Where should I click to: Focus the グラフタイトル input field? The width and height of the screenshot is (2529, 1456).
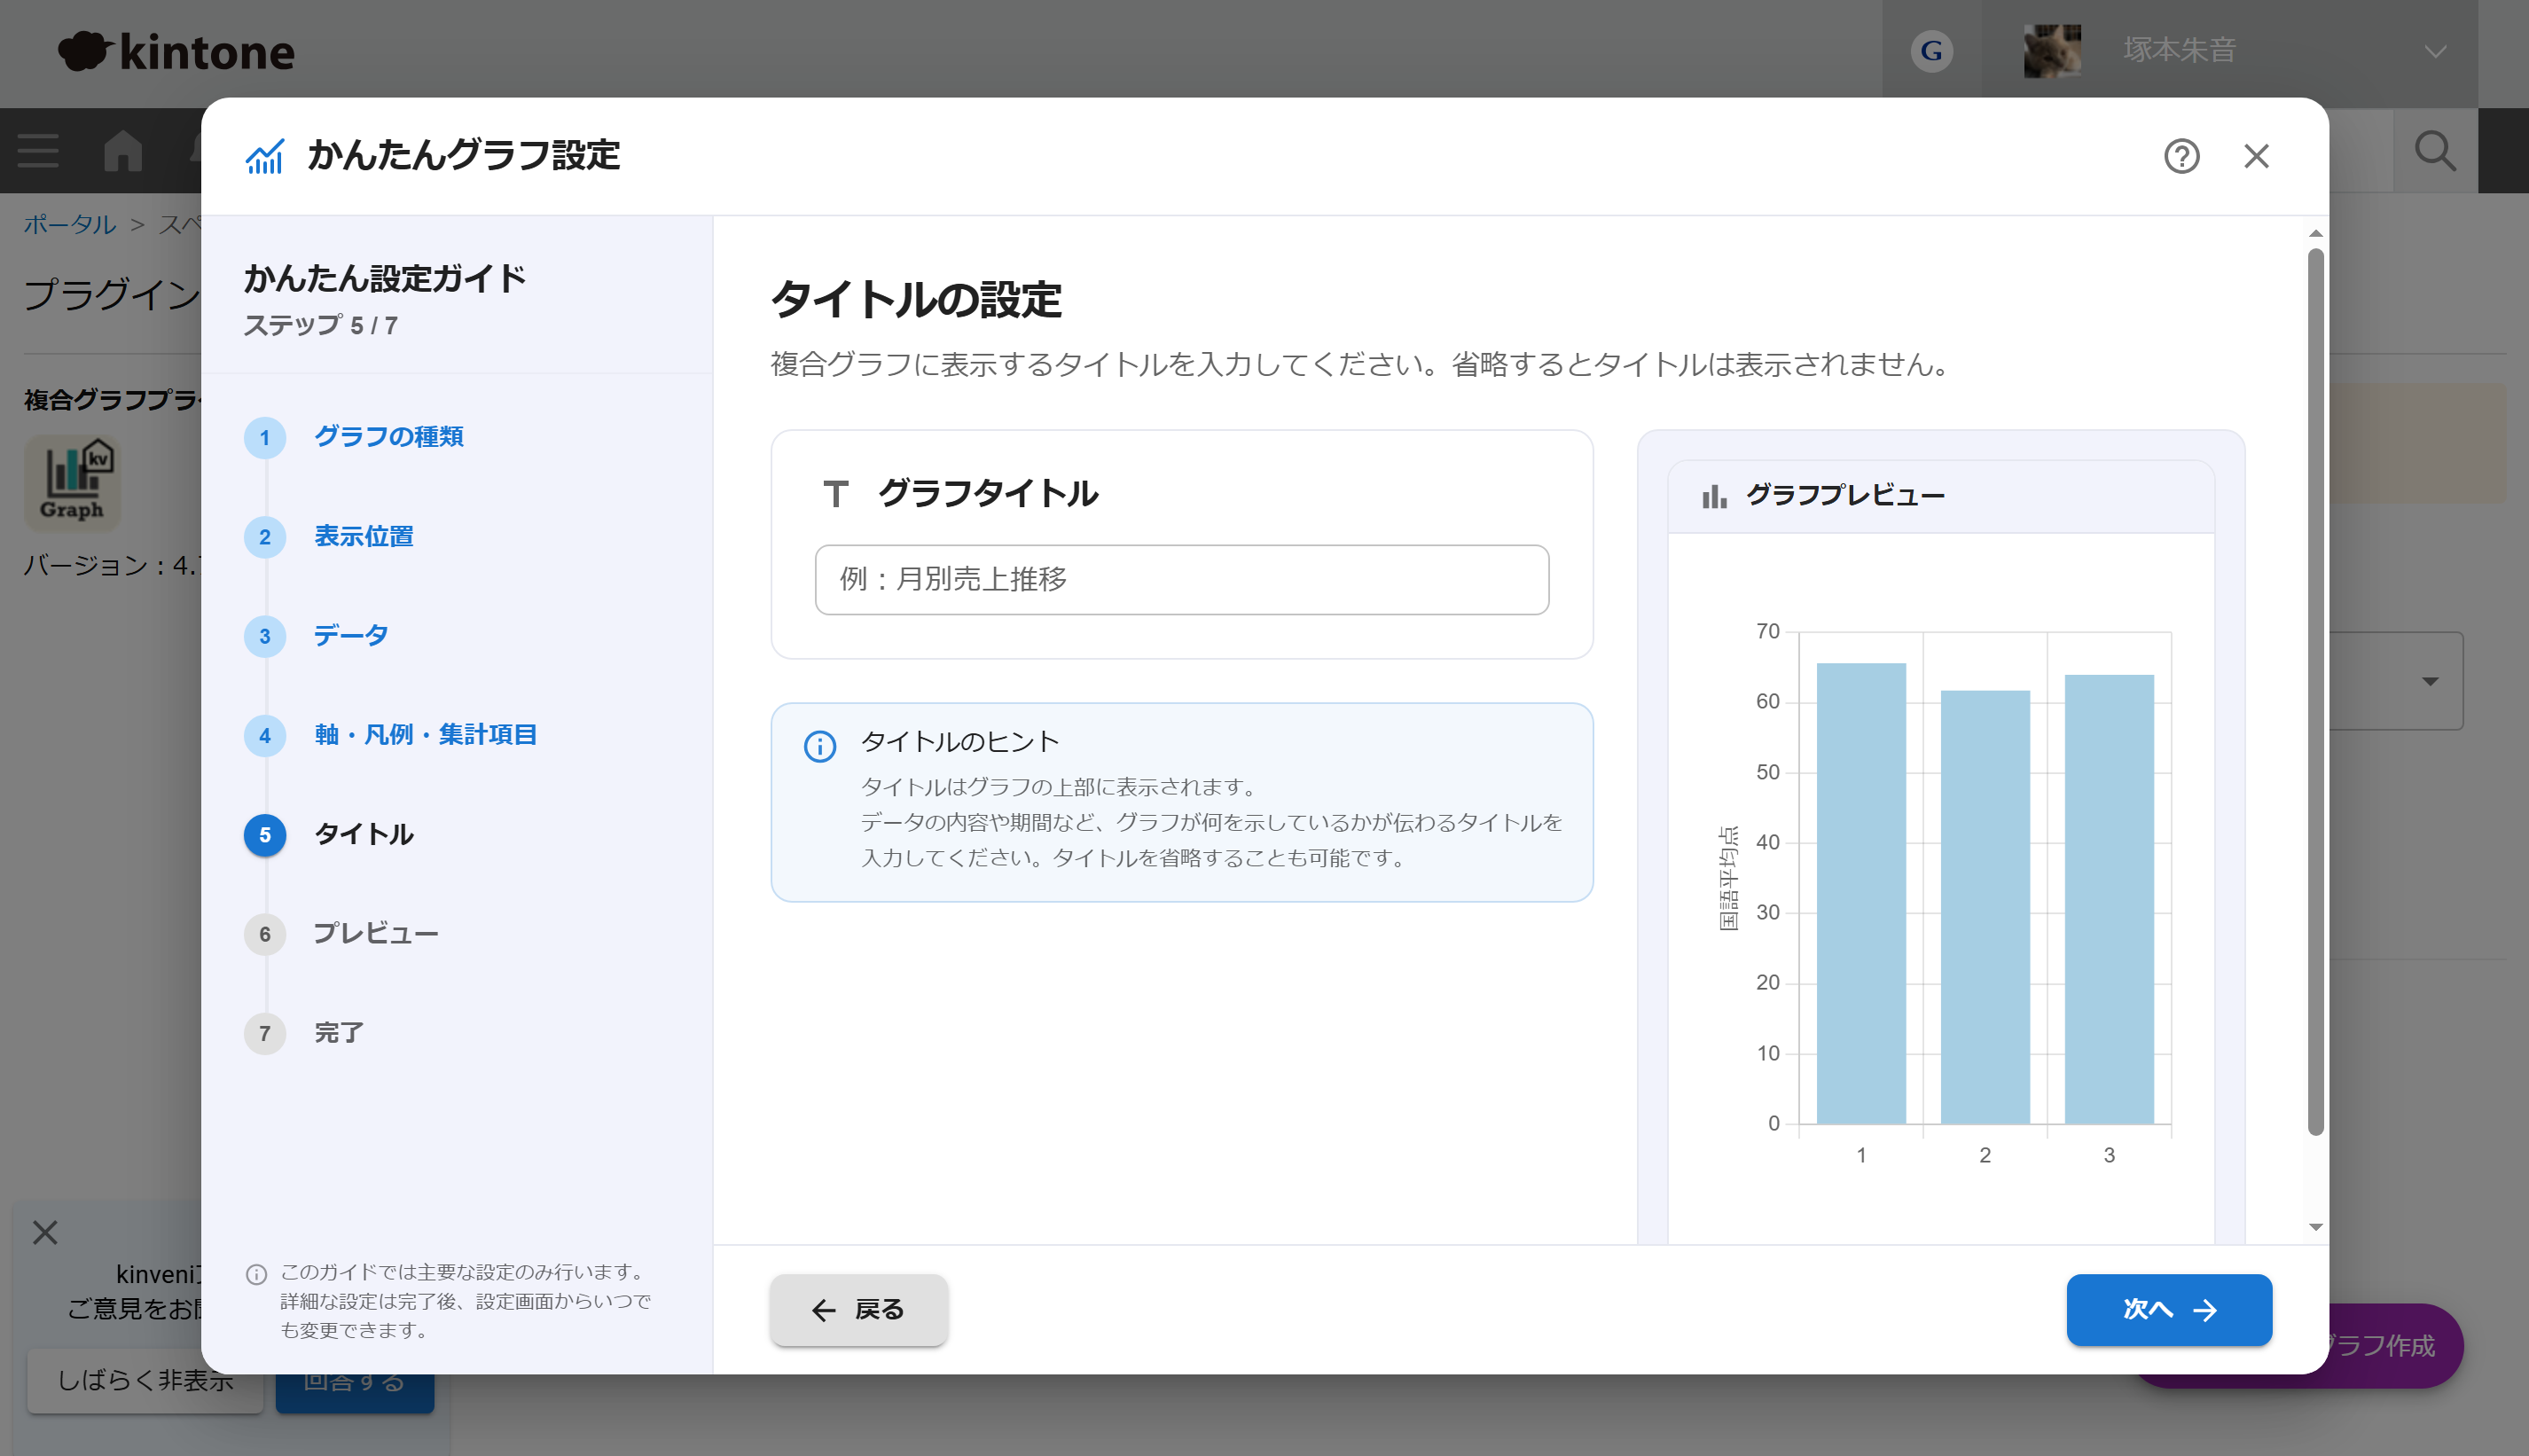tap(1182, 579)
